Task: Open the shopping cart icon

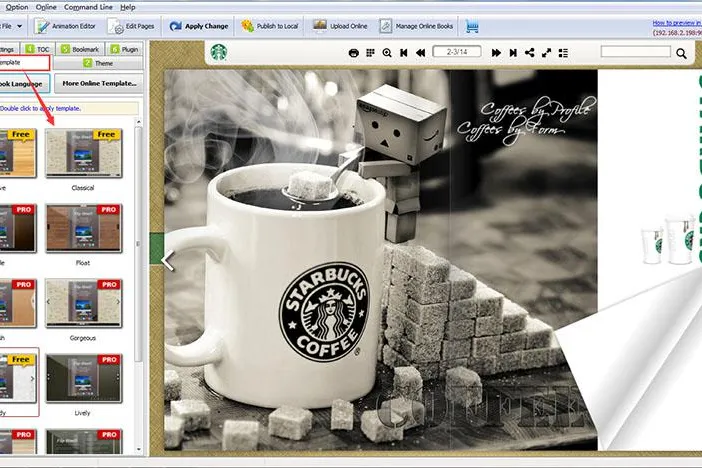Action: pos(471,26)
